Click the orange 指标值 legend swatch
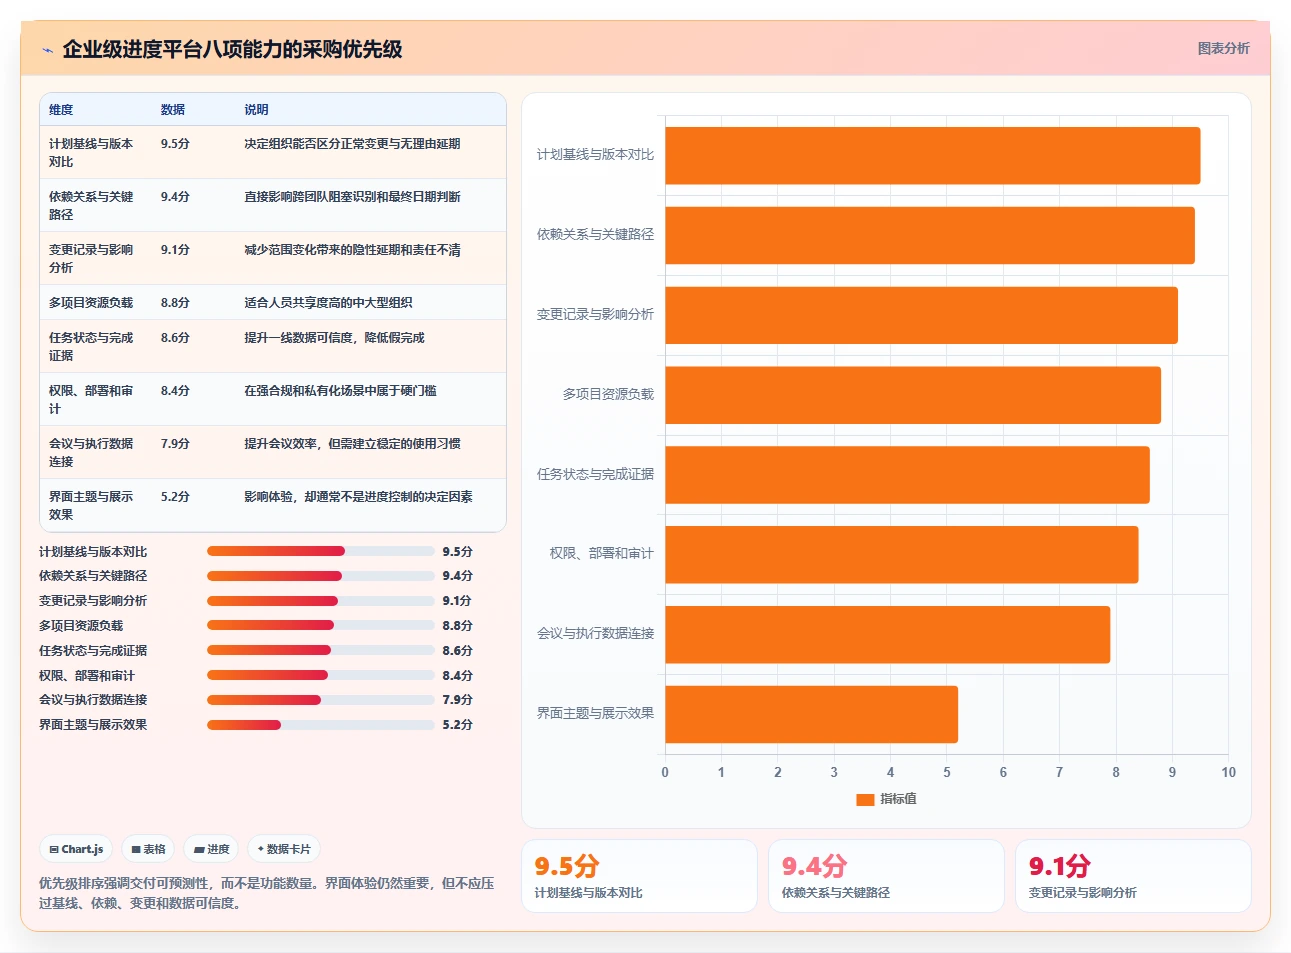Viewport: 1291px width, 953px height. tap(865, 799)
